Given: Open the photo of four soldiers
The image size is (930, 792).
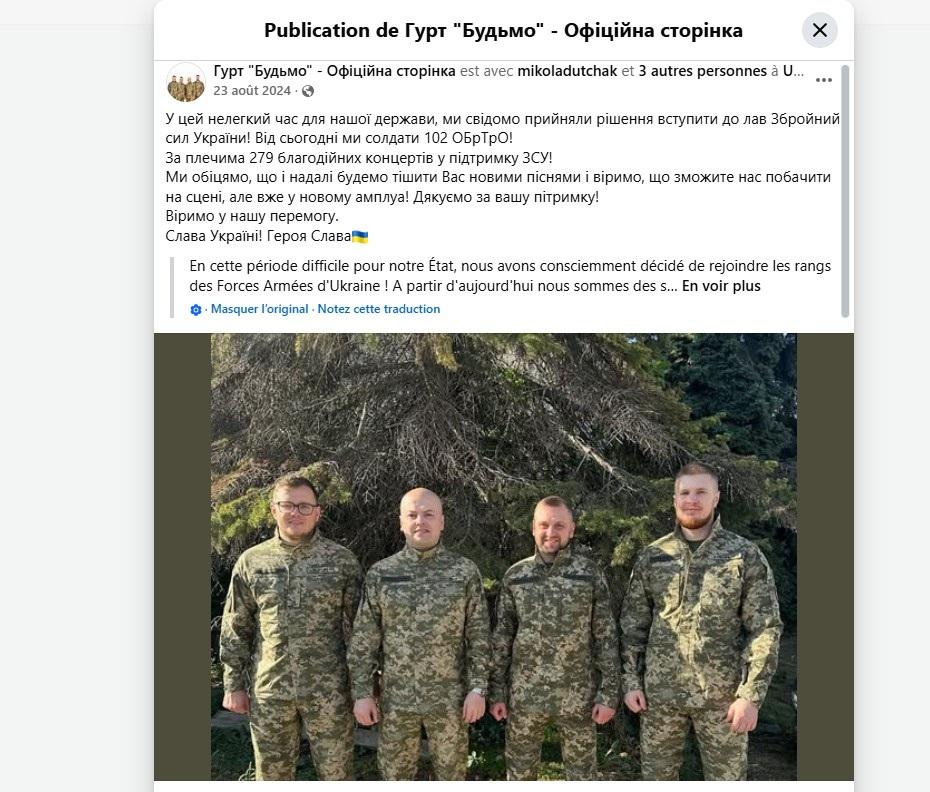Looking at the screenshot, I should pos(504,556).
